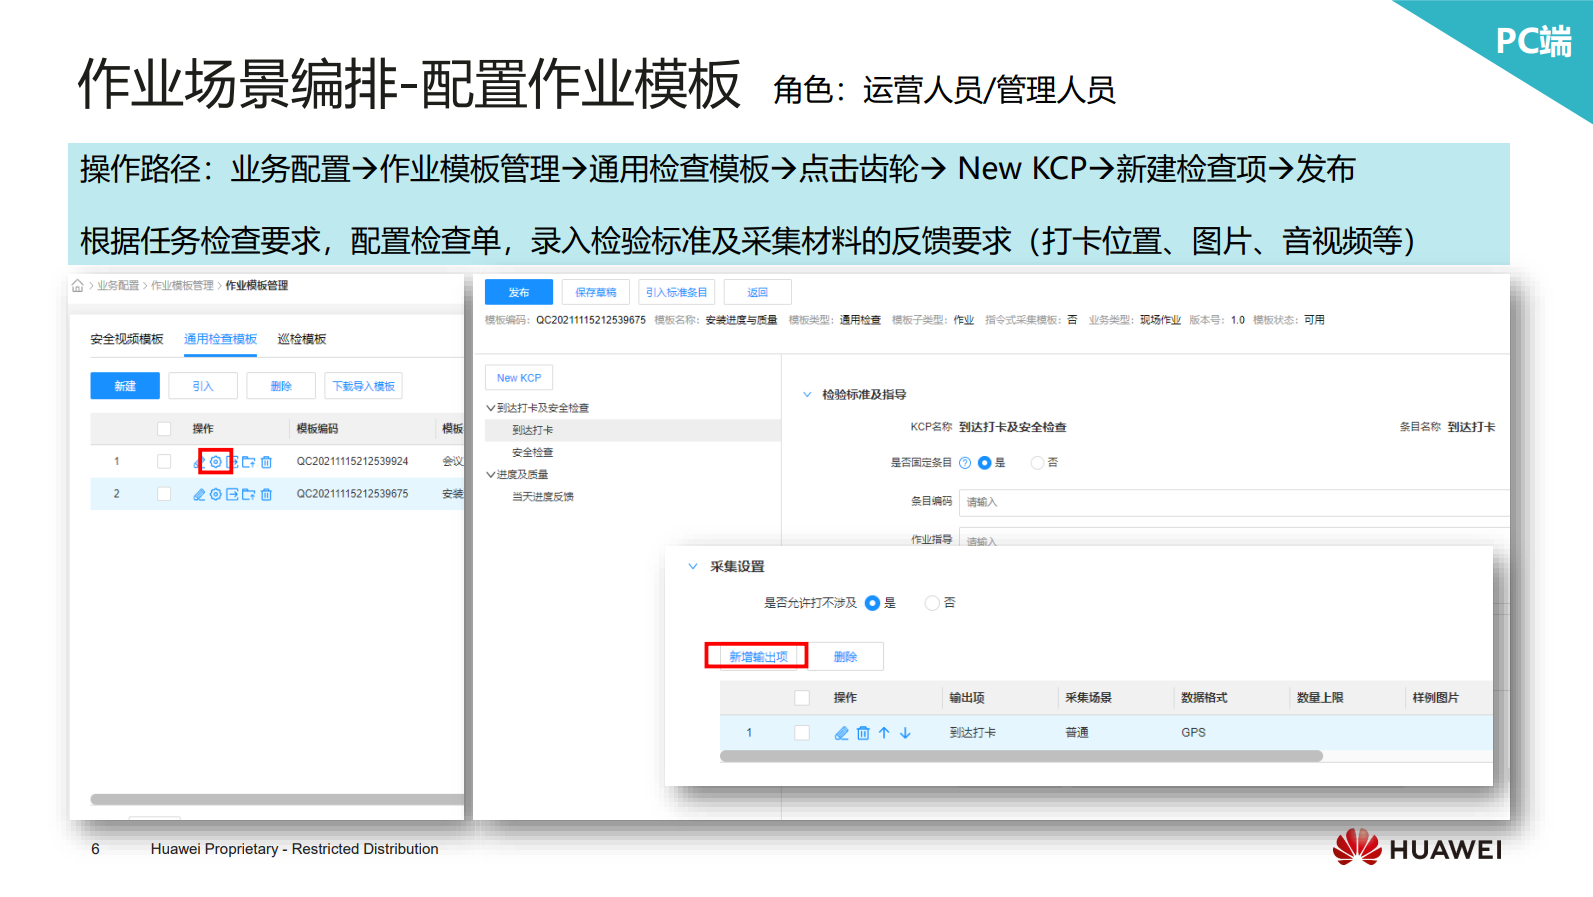Collapse the 检验标准及指导 section
1593x897 pixels.
coord(807,395)
